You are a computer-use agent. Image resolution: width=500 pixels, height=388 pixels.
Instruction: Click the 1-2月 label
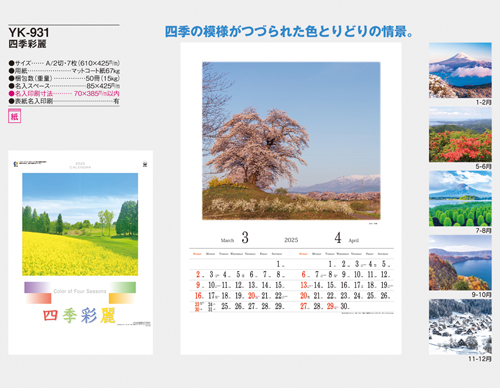483,102
